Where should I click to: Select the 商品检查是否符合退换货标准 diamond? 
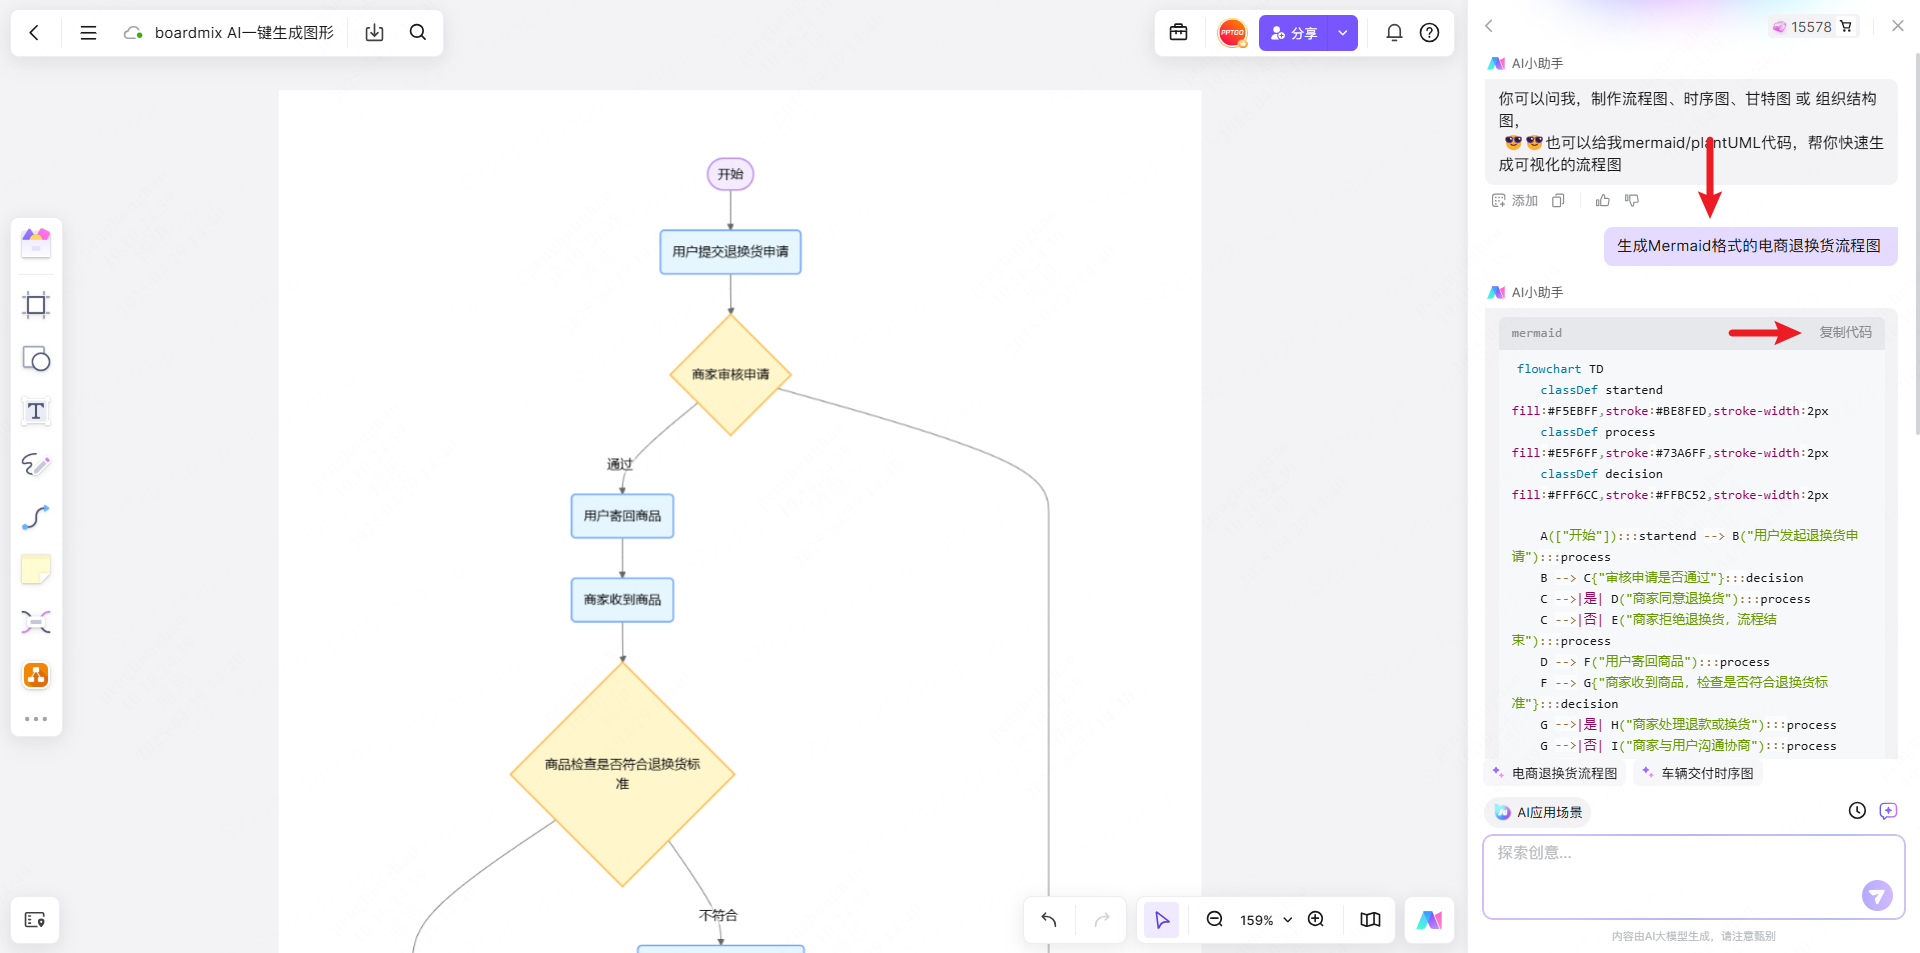622,774
